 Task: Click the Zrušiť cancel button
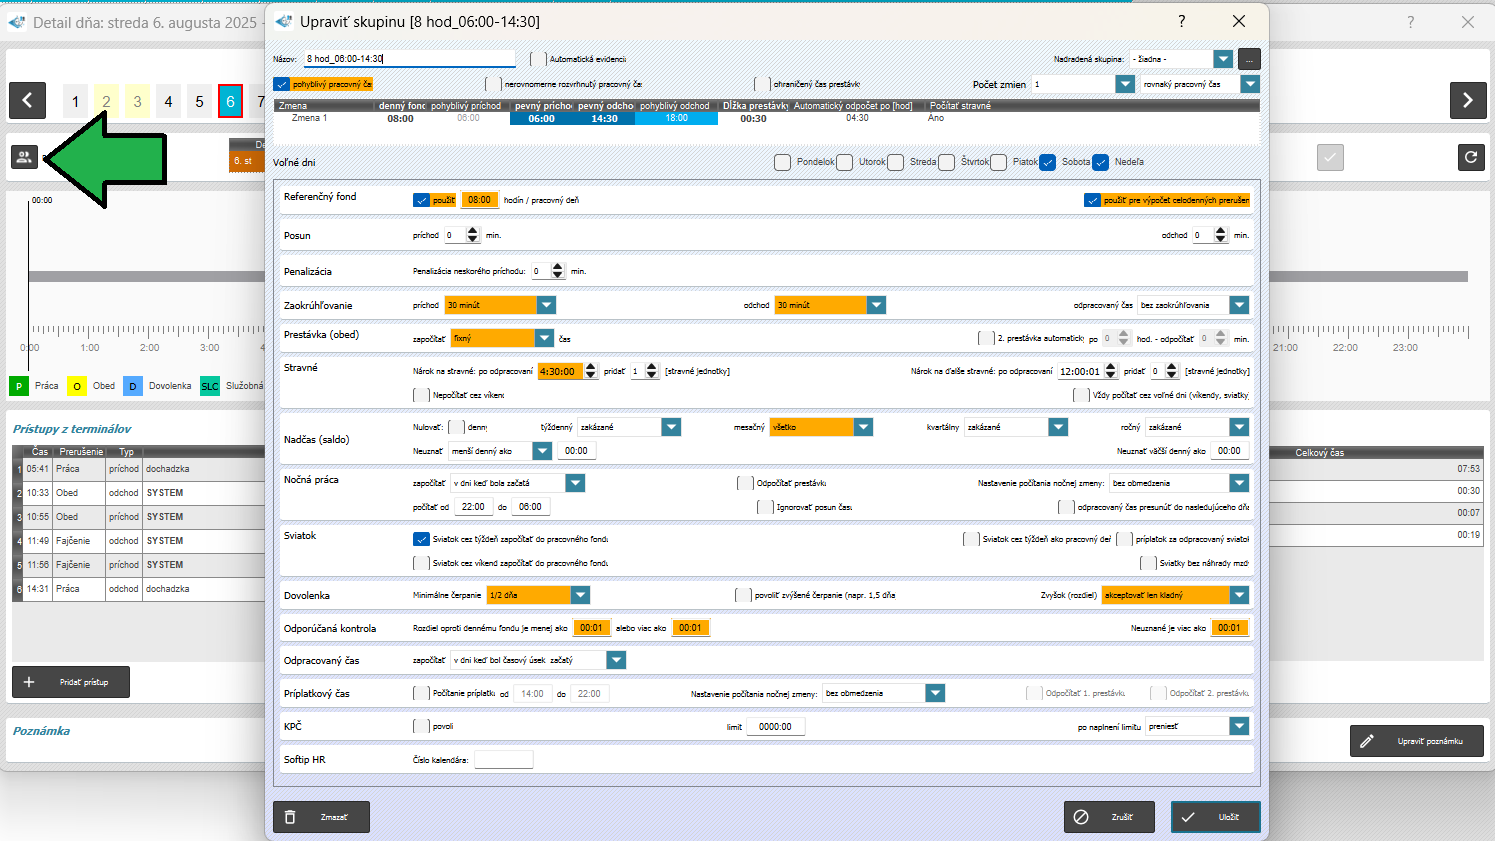1109,817
